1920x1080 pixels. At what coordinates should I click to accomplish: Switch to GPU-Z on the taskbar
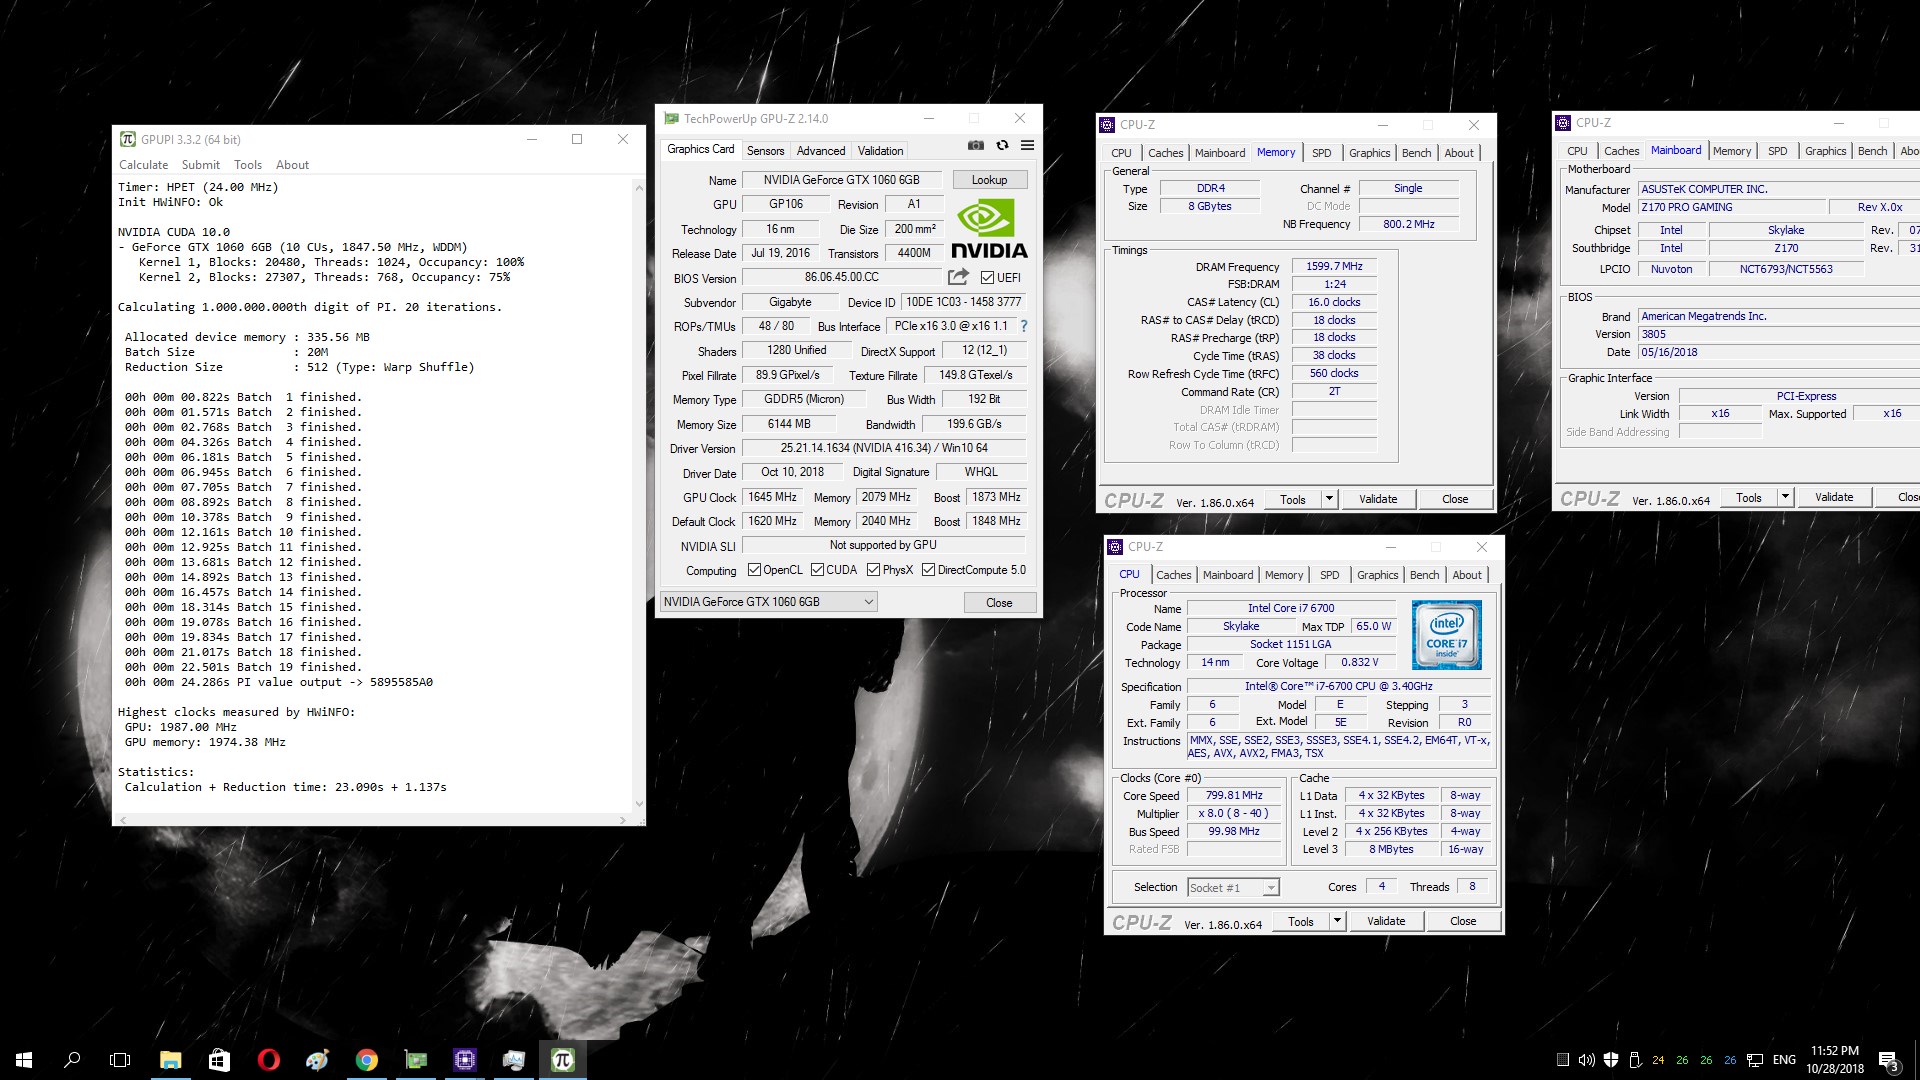click(x=415, y=1060)
